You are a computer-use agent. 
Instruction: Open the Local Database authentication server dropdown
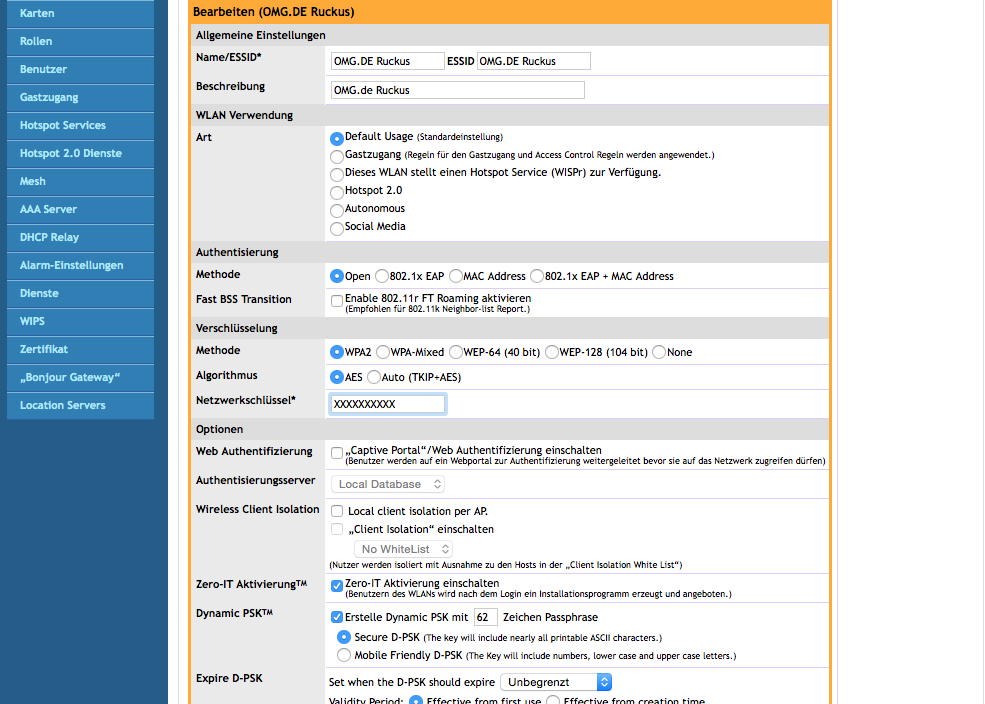tap(388, 484)
